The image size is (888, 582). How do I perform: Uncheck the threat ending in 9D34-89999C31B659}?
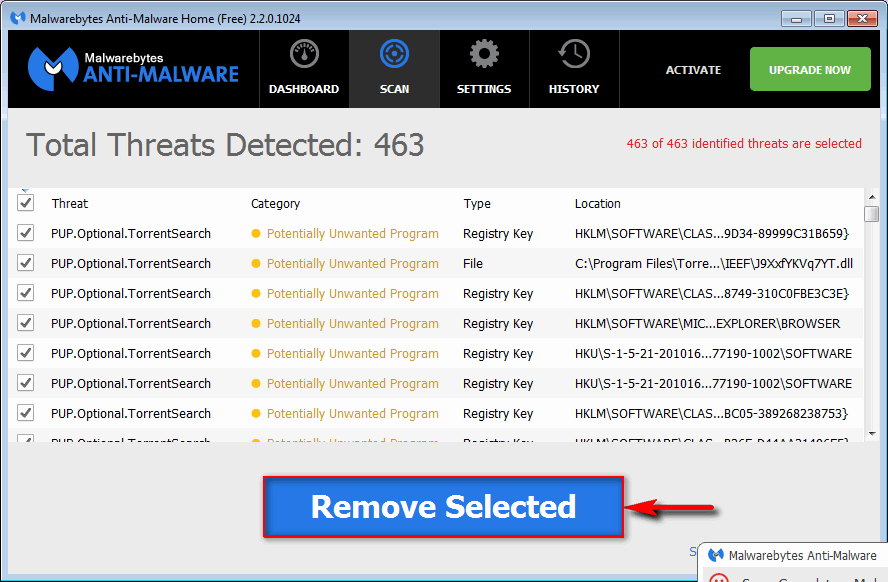[x=25, y=233]
